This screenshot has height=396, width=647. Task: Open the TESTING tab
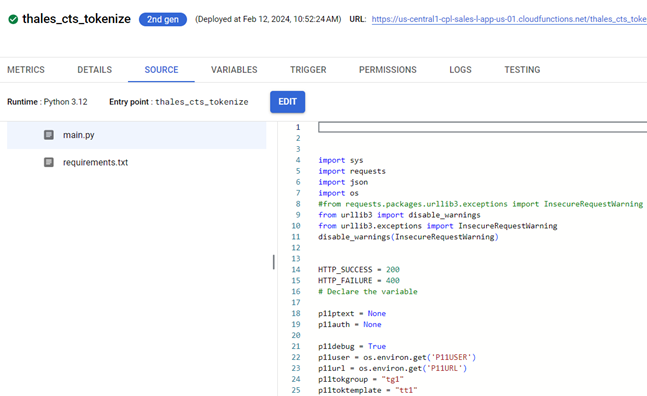click(x=522, y=70)
